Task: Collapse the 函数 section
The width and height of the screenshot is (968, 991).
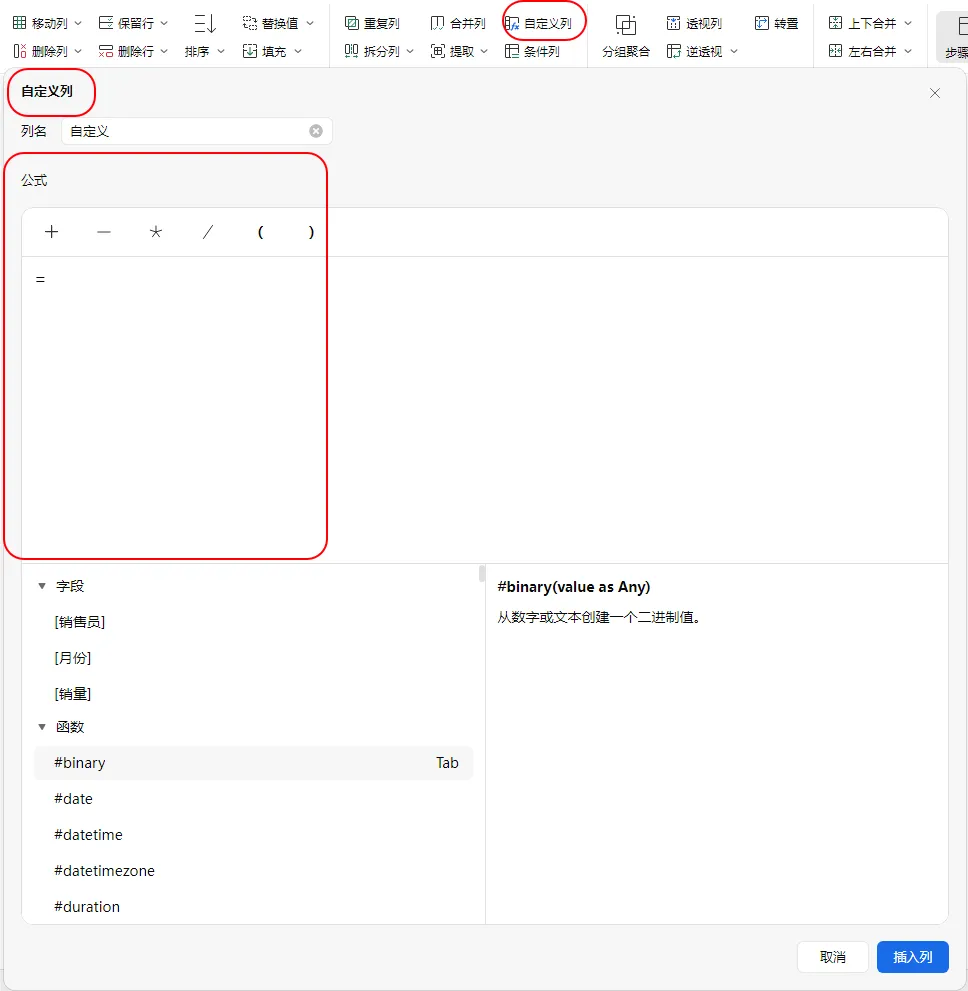Action: coord(42,727)
